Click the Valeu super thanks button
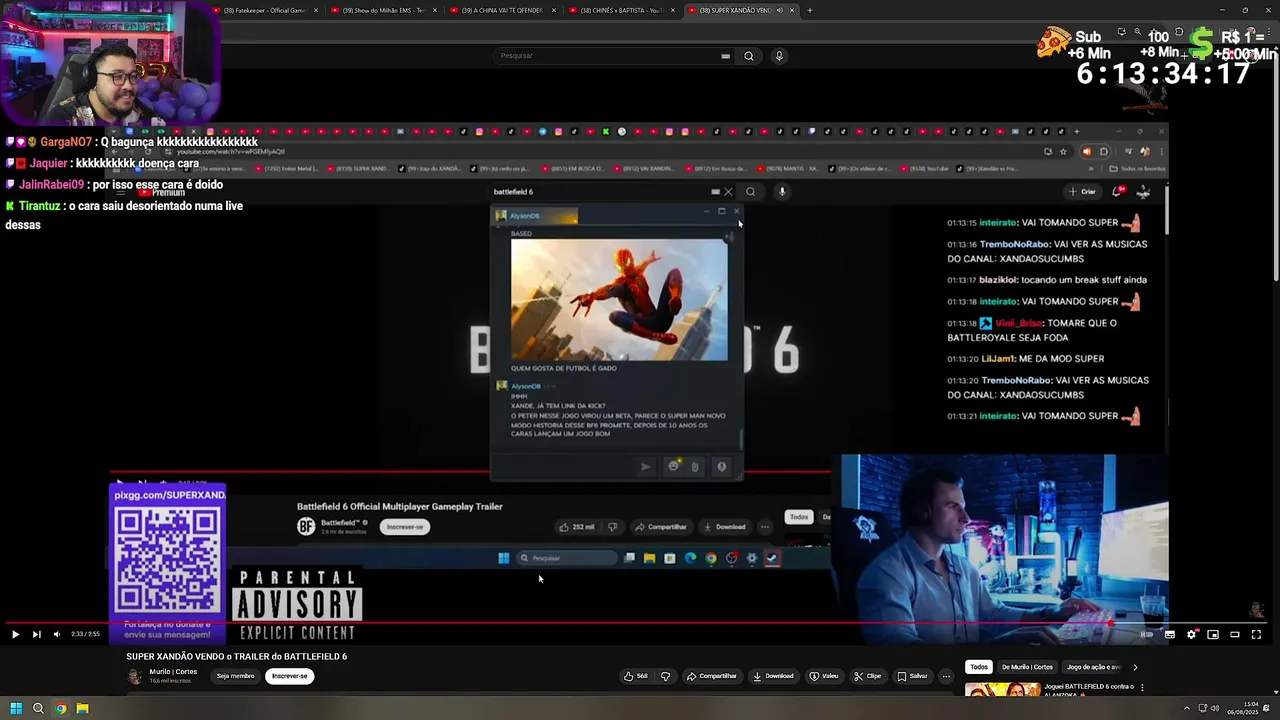 pyautogui.click(x=824, y=676)
